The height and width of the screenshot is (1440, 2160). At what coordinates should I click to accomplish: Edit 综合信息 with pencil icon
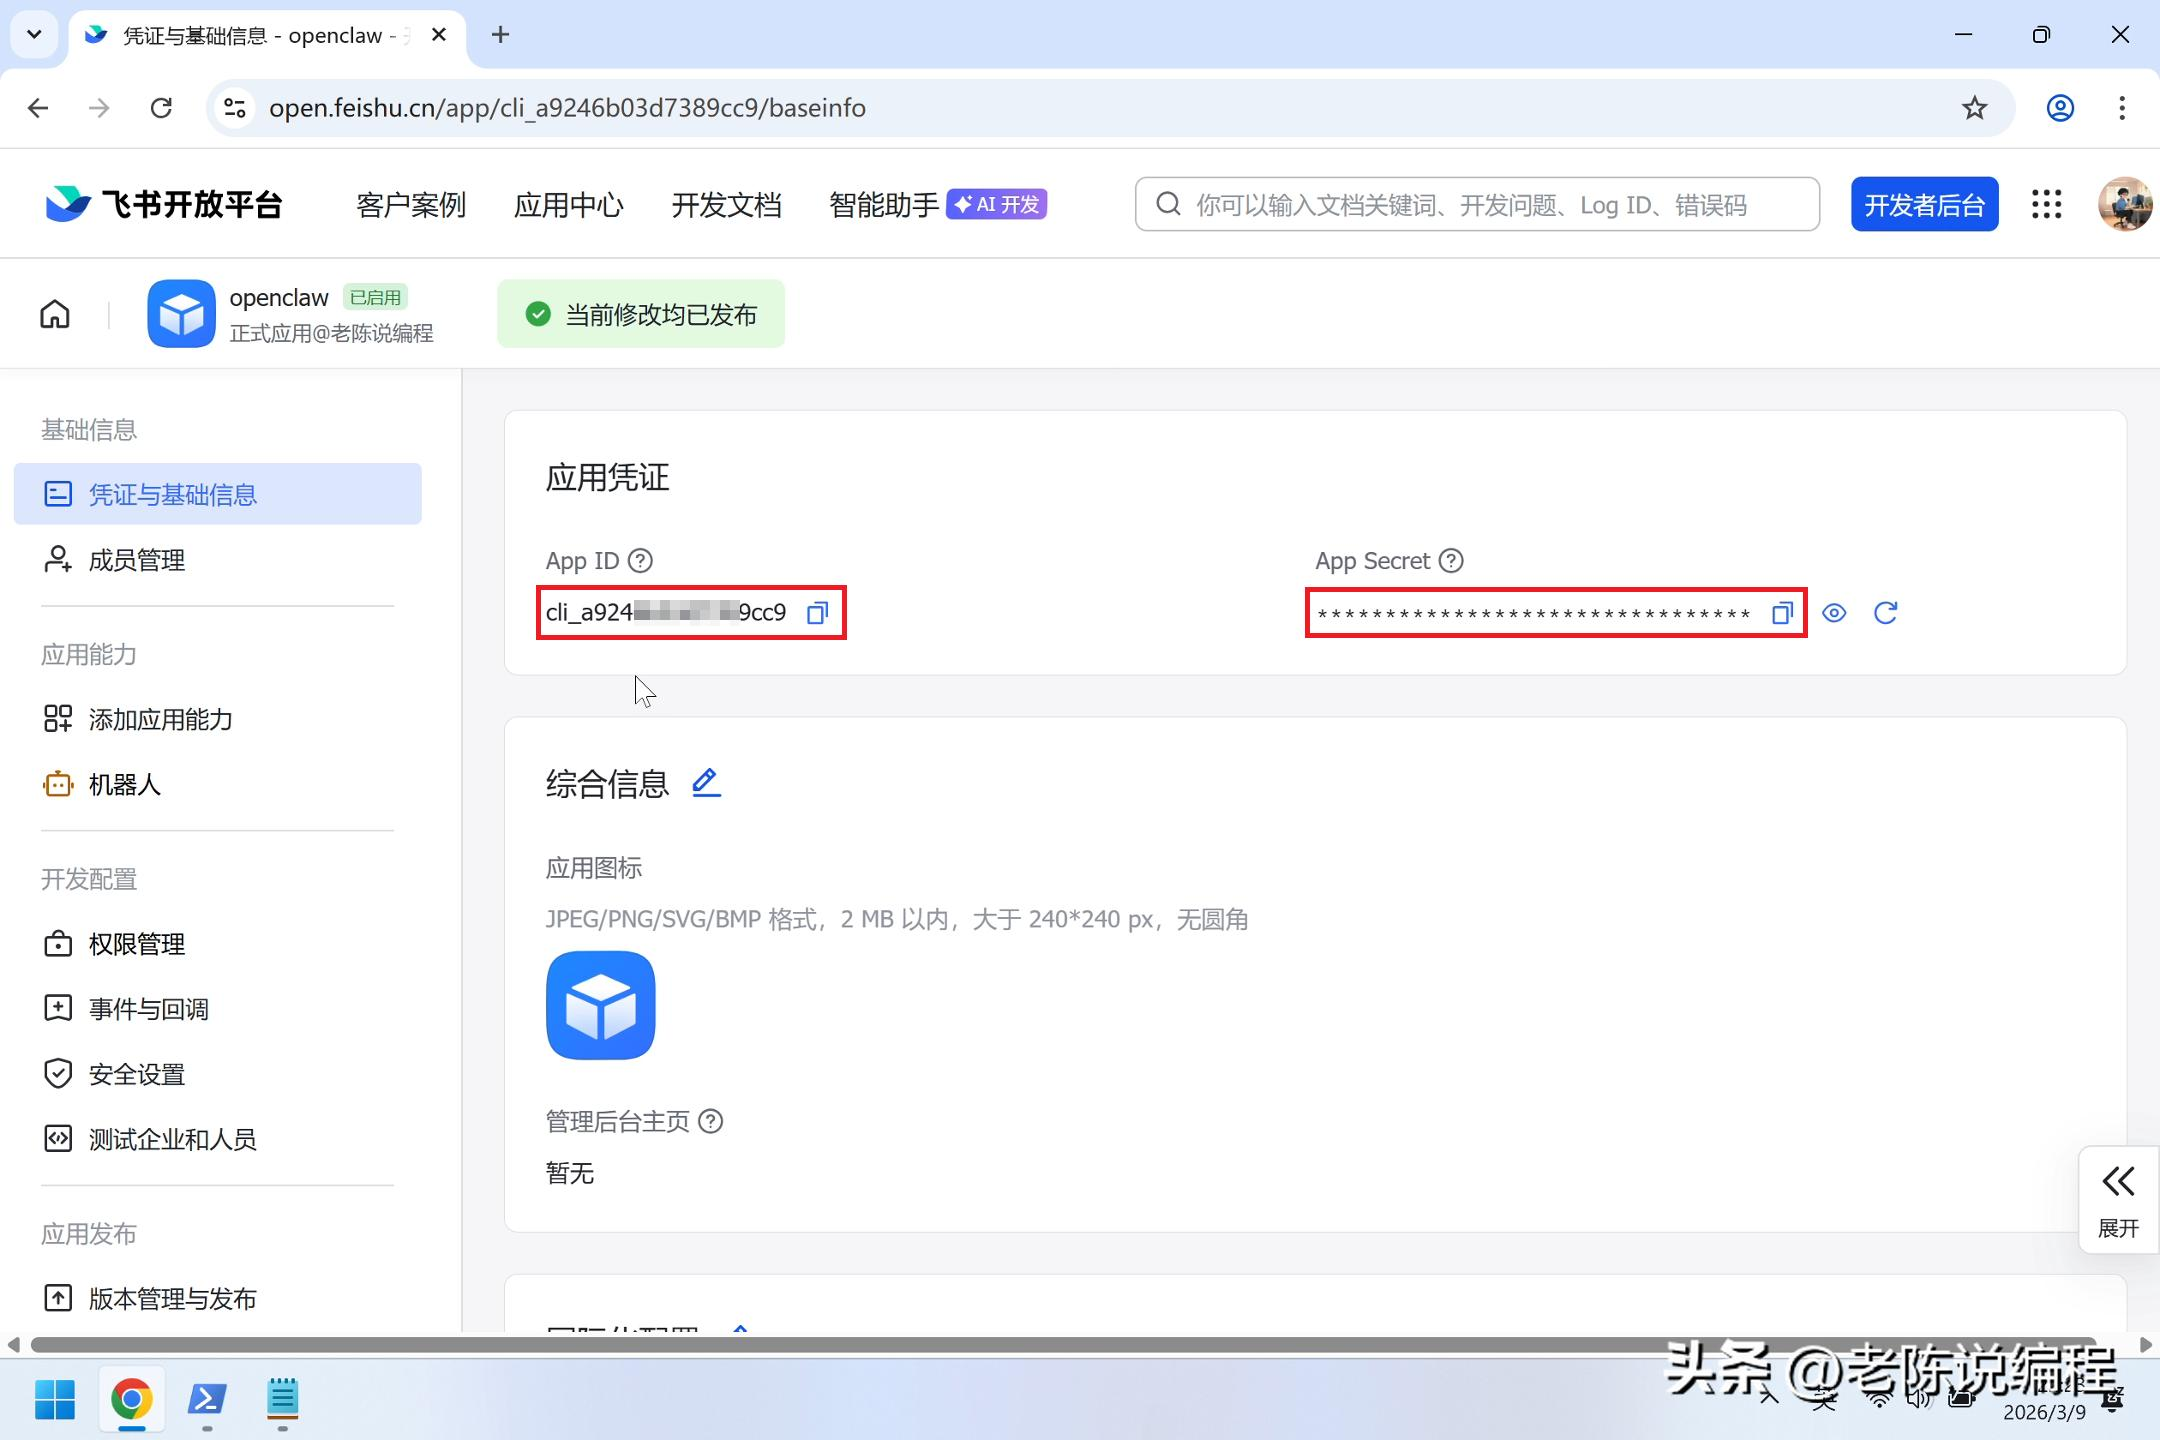point(706,783)
